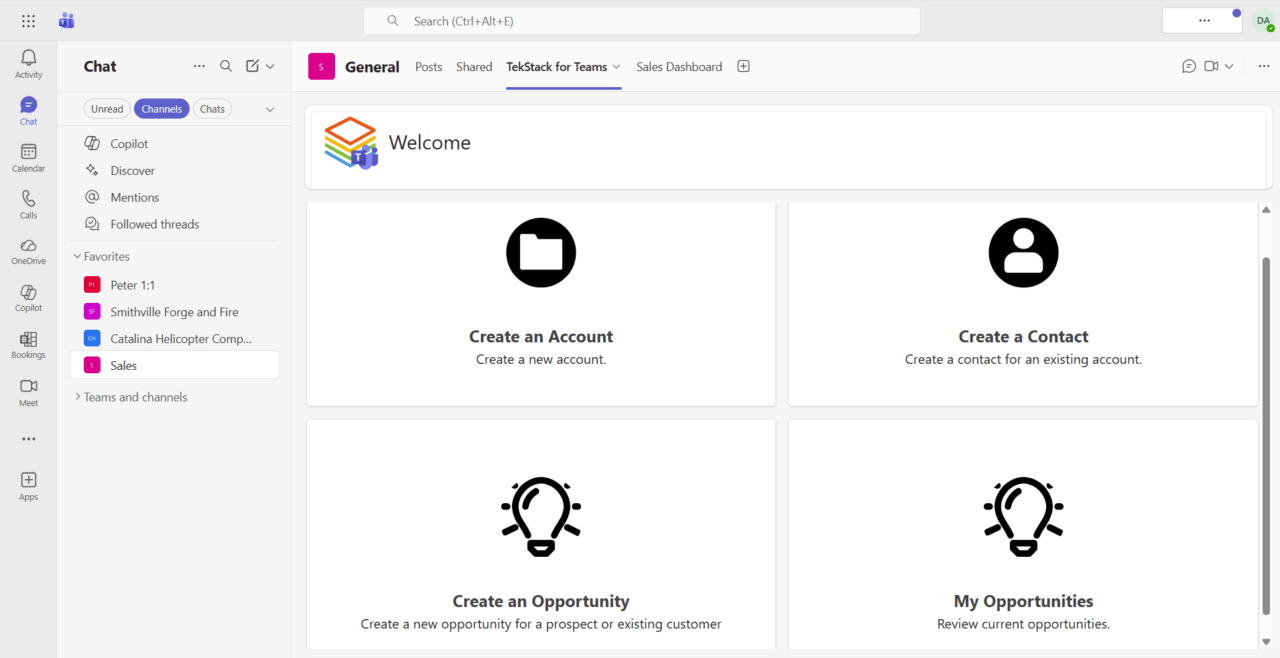Screen dimensions: 1280x658
Task: Open Chat pane more options ellipsis
Action: [x=199, y=66]
